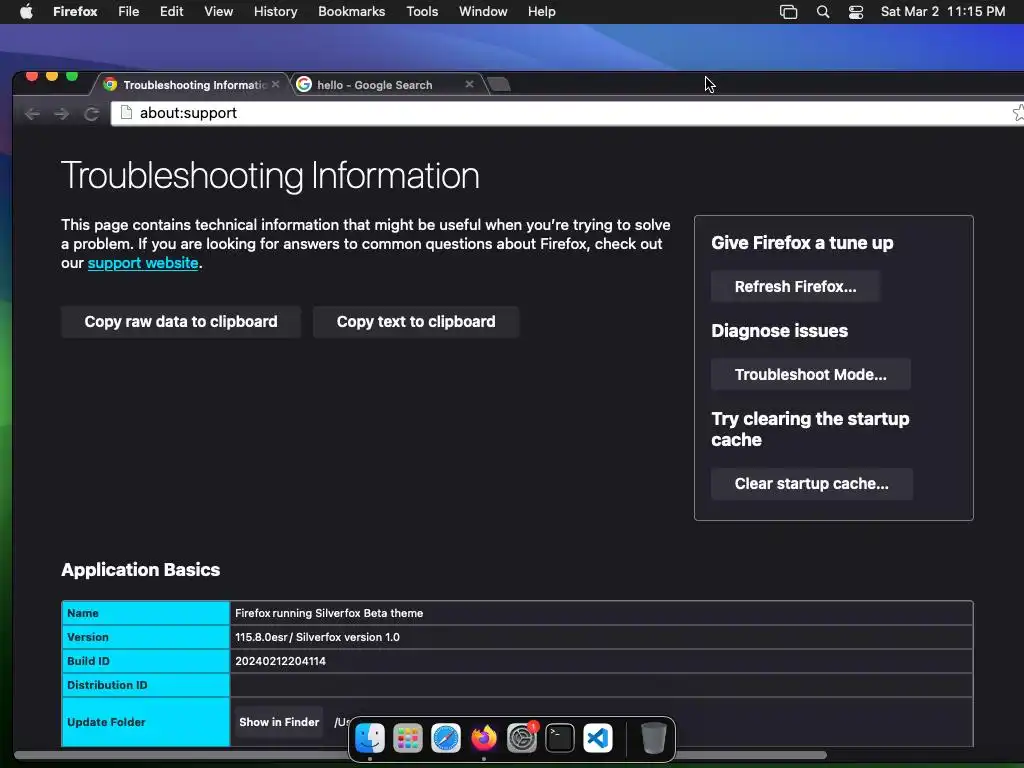Open Safari from the Dock
Viewport: 1024px width, 768px height.
pos(446,739)
